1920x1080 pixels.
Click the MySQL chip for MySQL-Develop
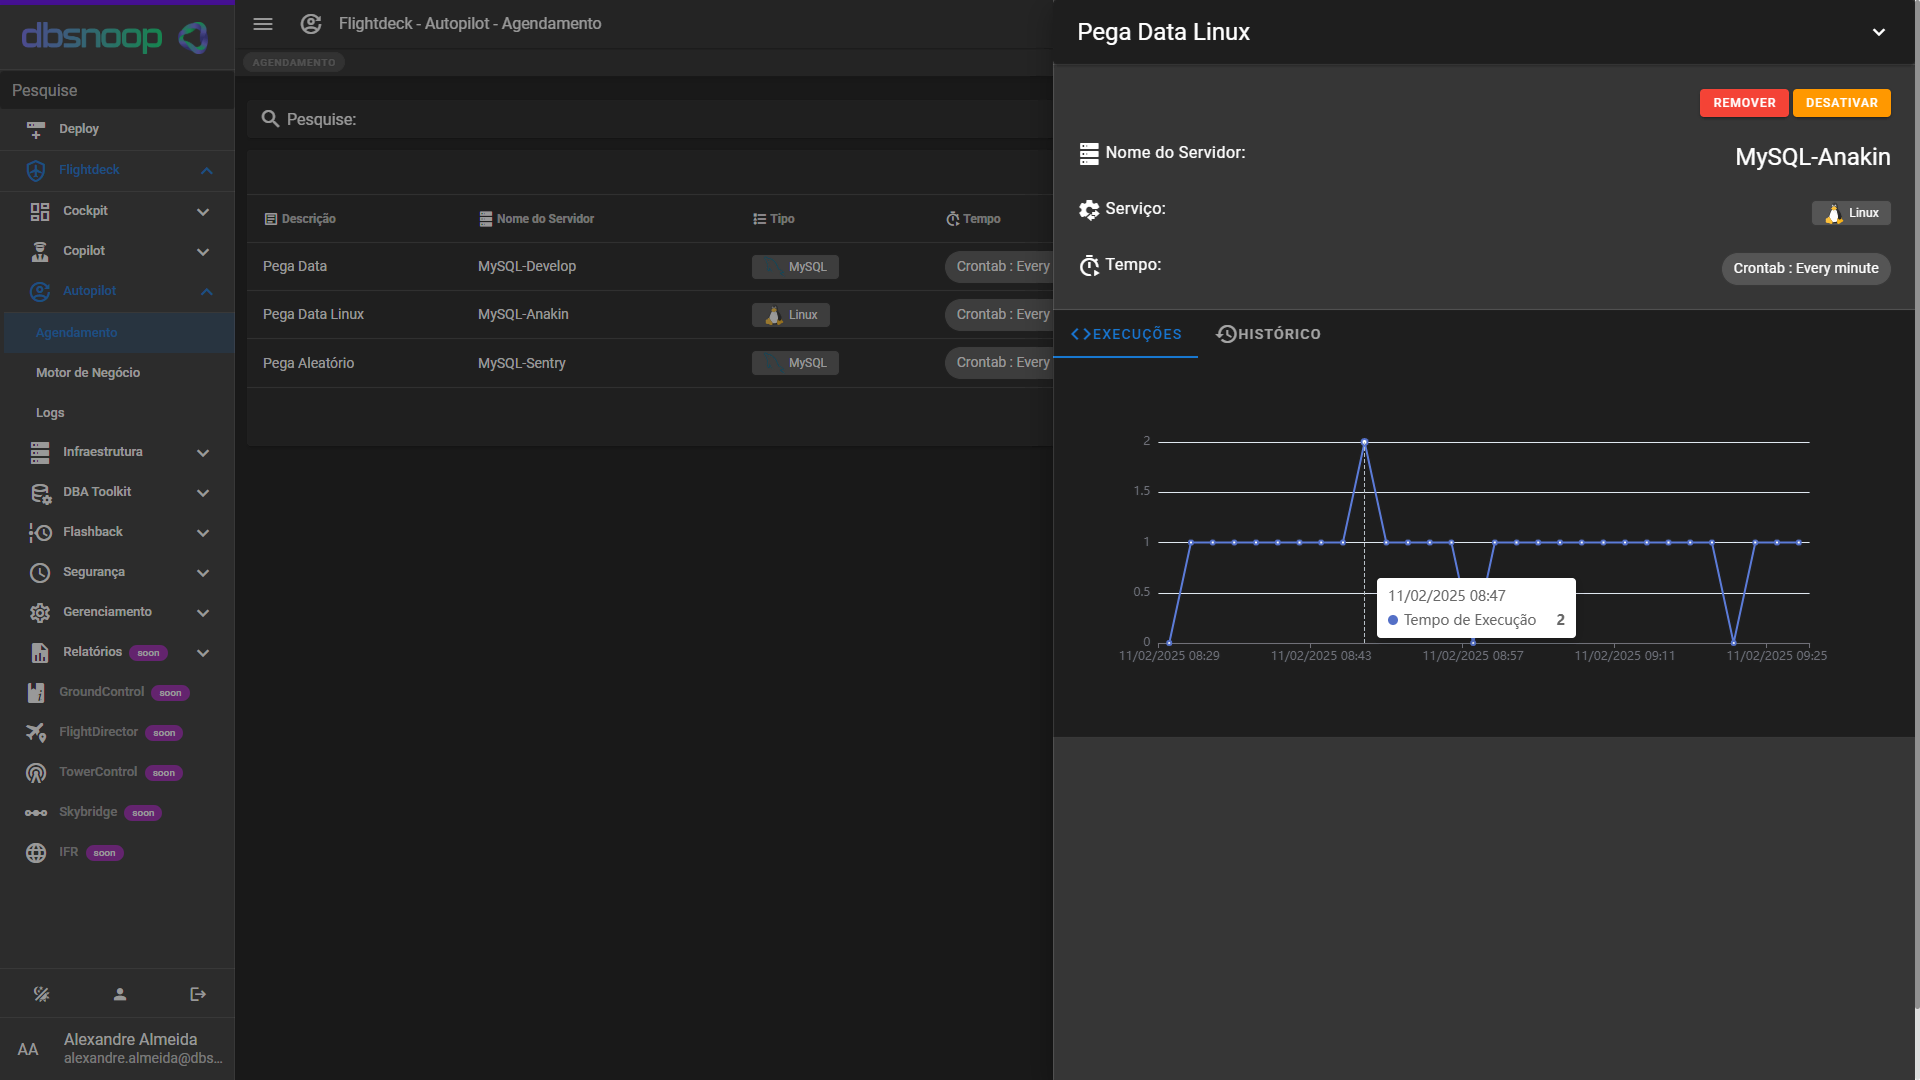pos(795,267)
